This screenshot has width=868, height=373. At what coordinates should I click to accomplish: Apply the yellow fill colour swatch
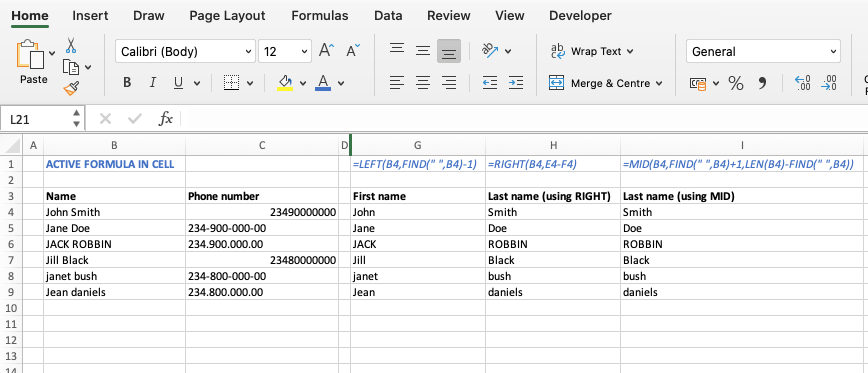[285, 83]
